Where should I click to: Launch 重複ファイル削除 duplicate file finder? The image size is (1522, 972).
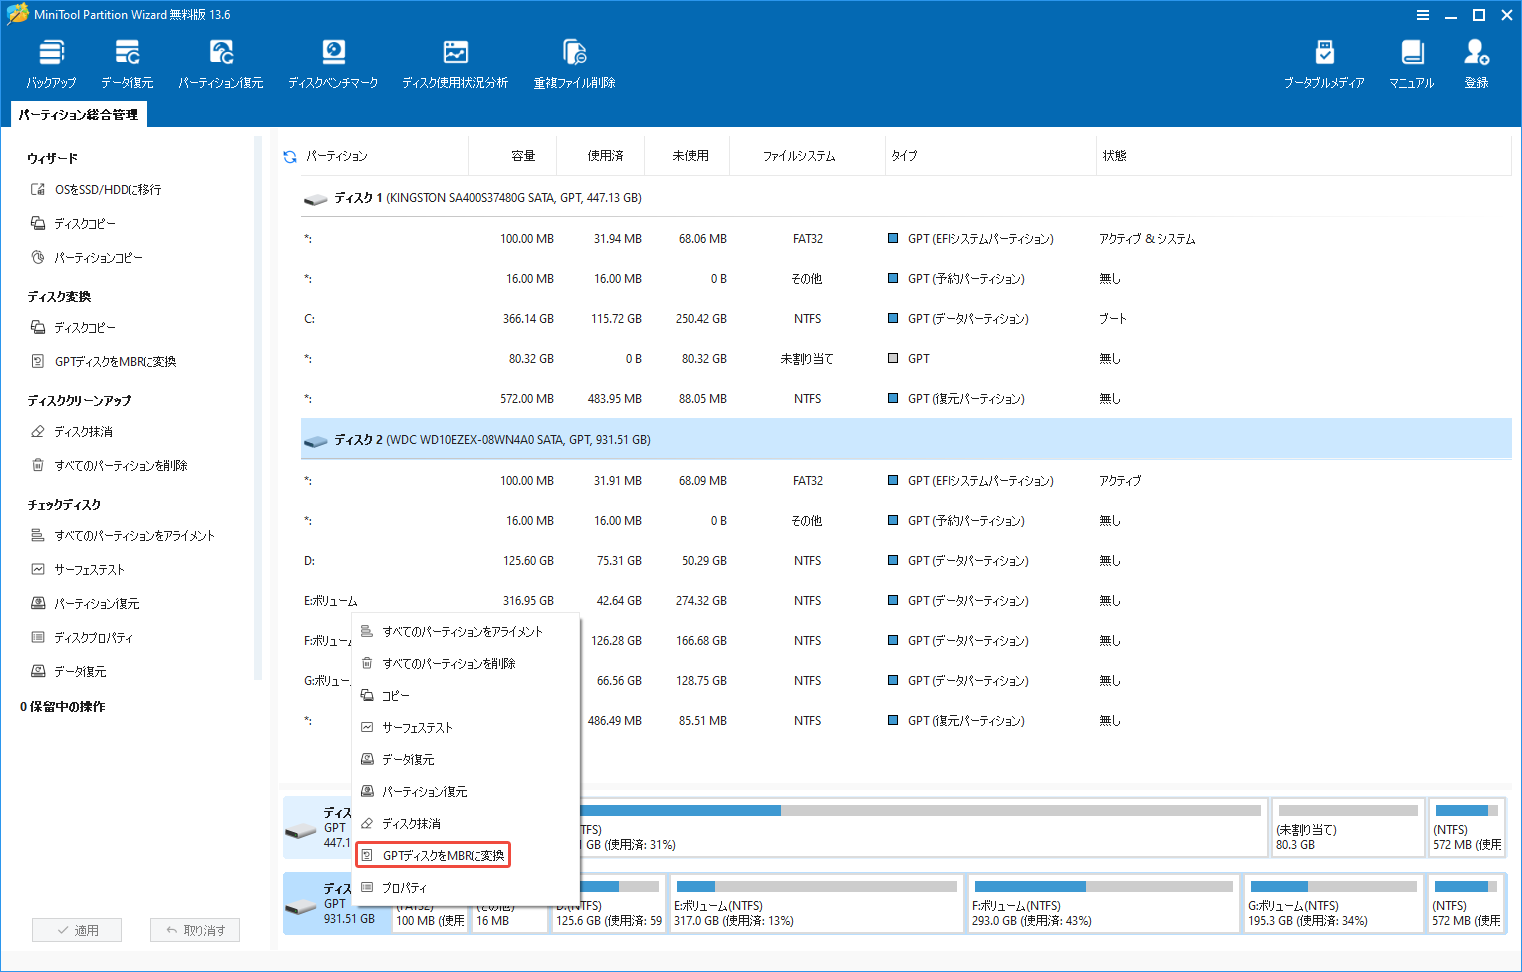click(573, 62)
